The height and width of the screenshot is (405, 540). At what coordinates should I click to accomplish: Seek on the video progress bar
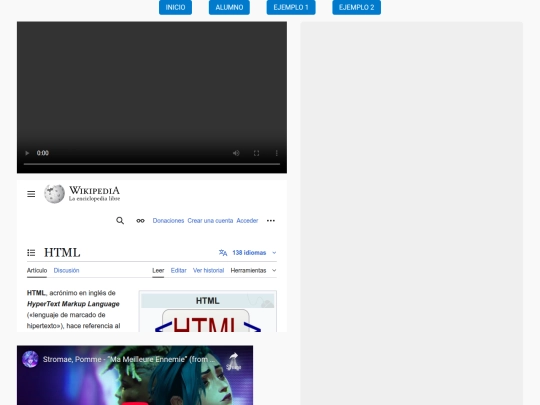pyautogui.click(x=152, y=164)
